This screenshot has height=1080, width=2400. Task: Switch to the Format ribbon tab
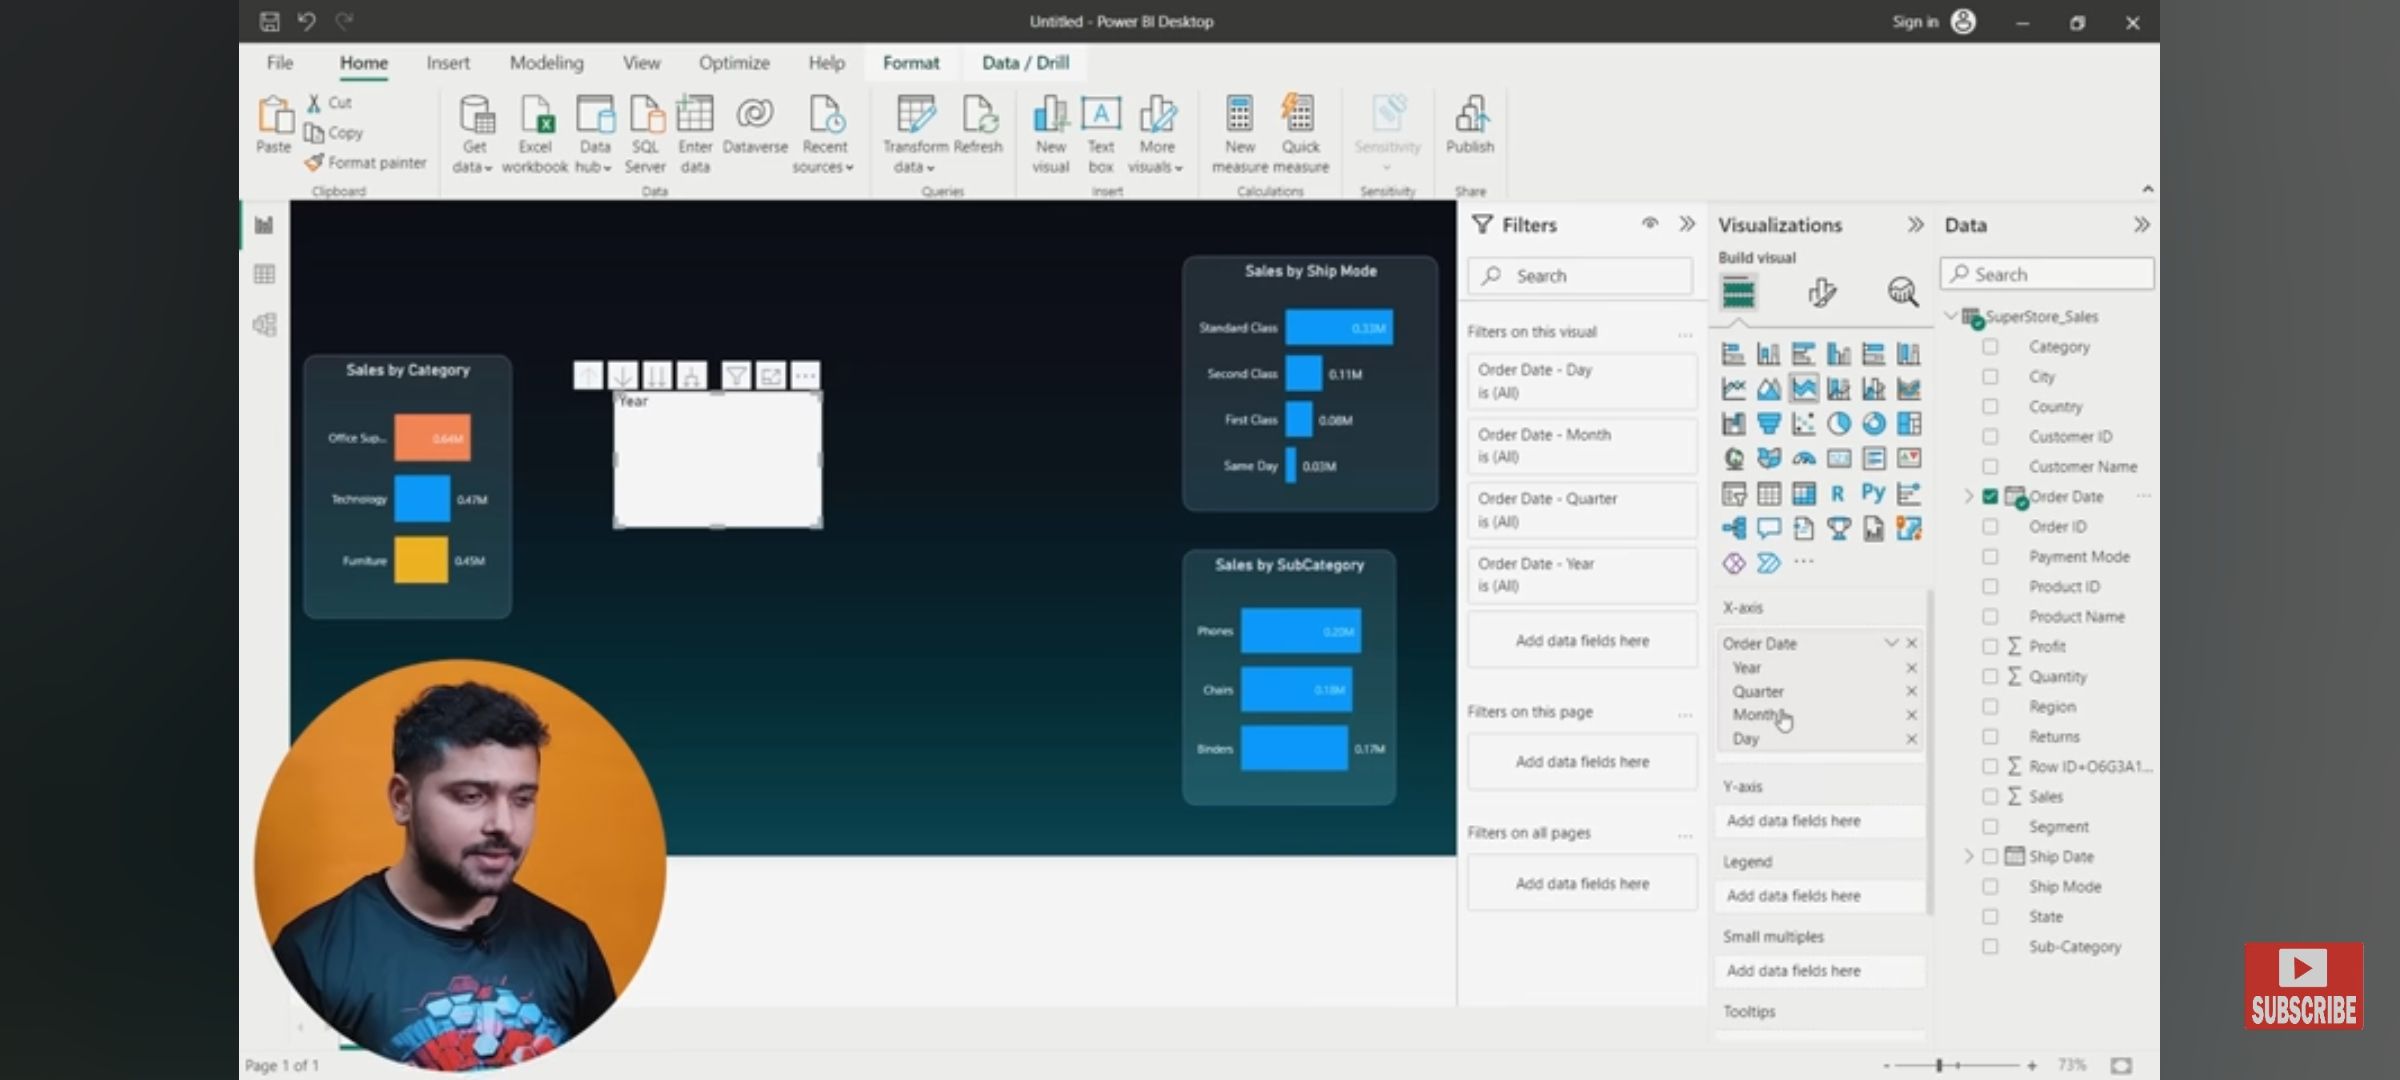[x=911, y=63]
